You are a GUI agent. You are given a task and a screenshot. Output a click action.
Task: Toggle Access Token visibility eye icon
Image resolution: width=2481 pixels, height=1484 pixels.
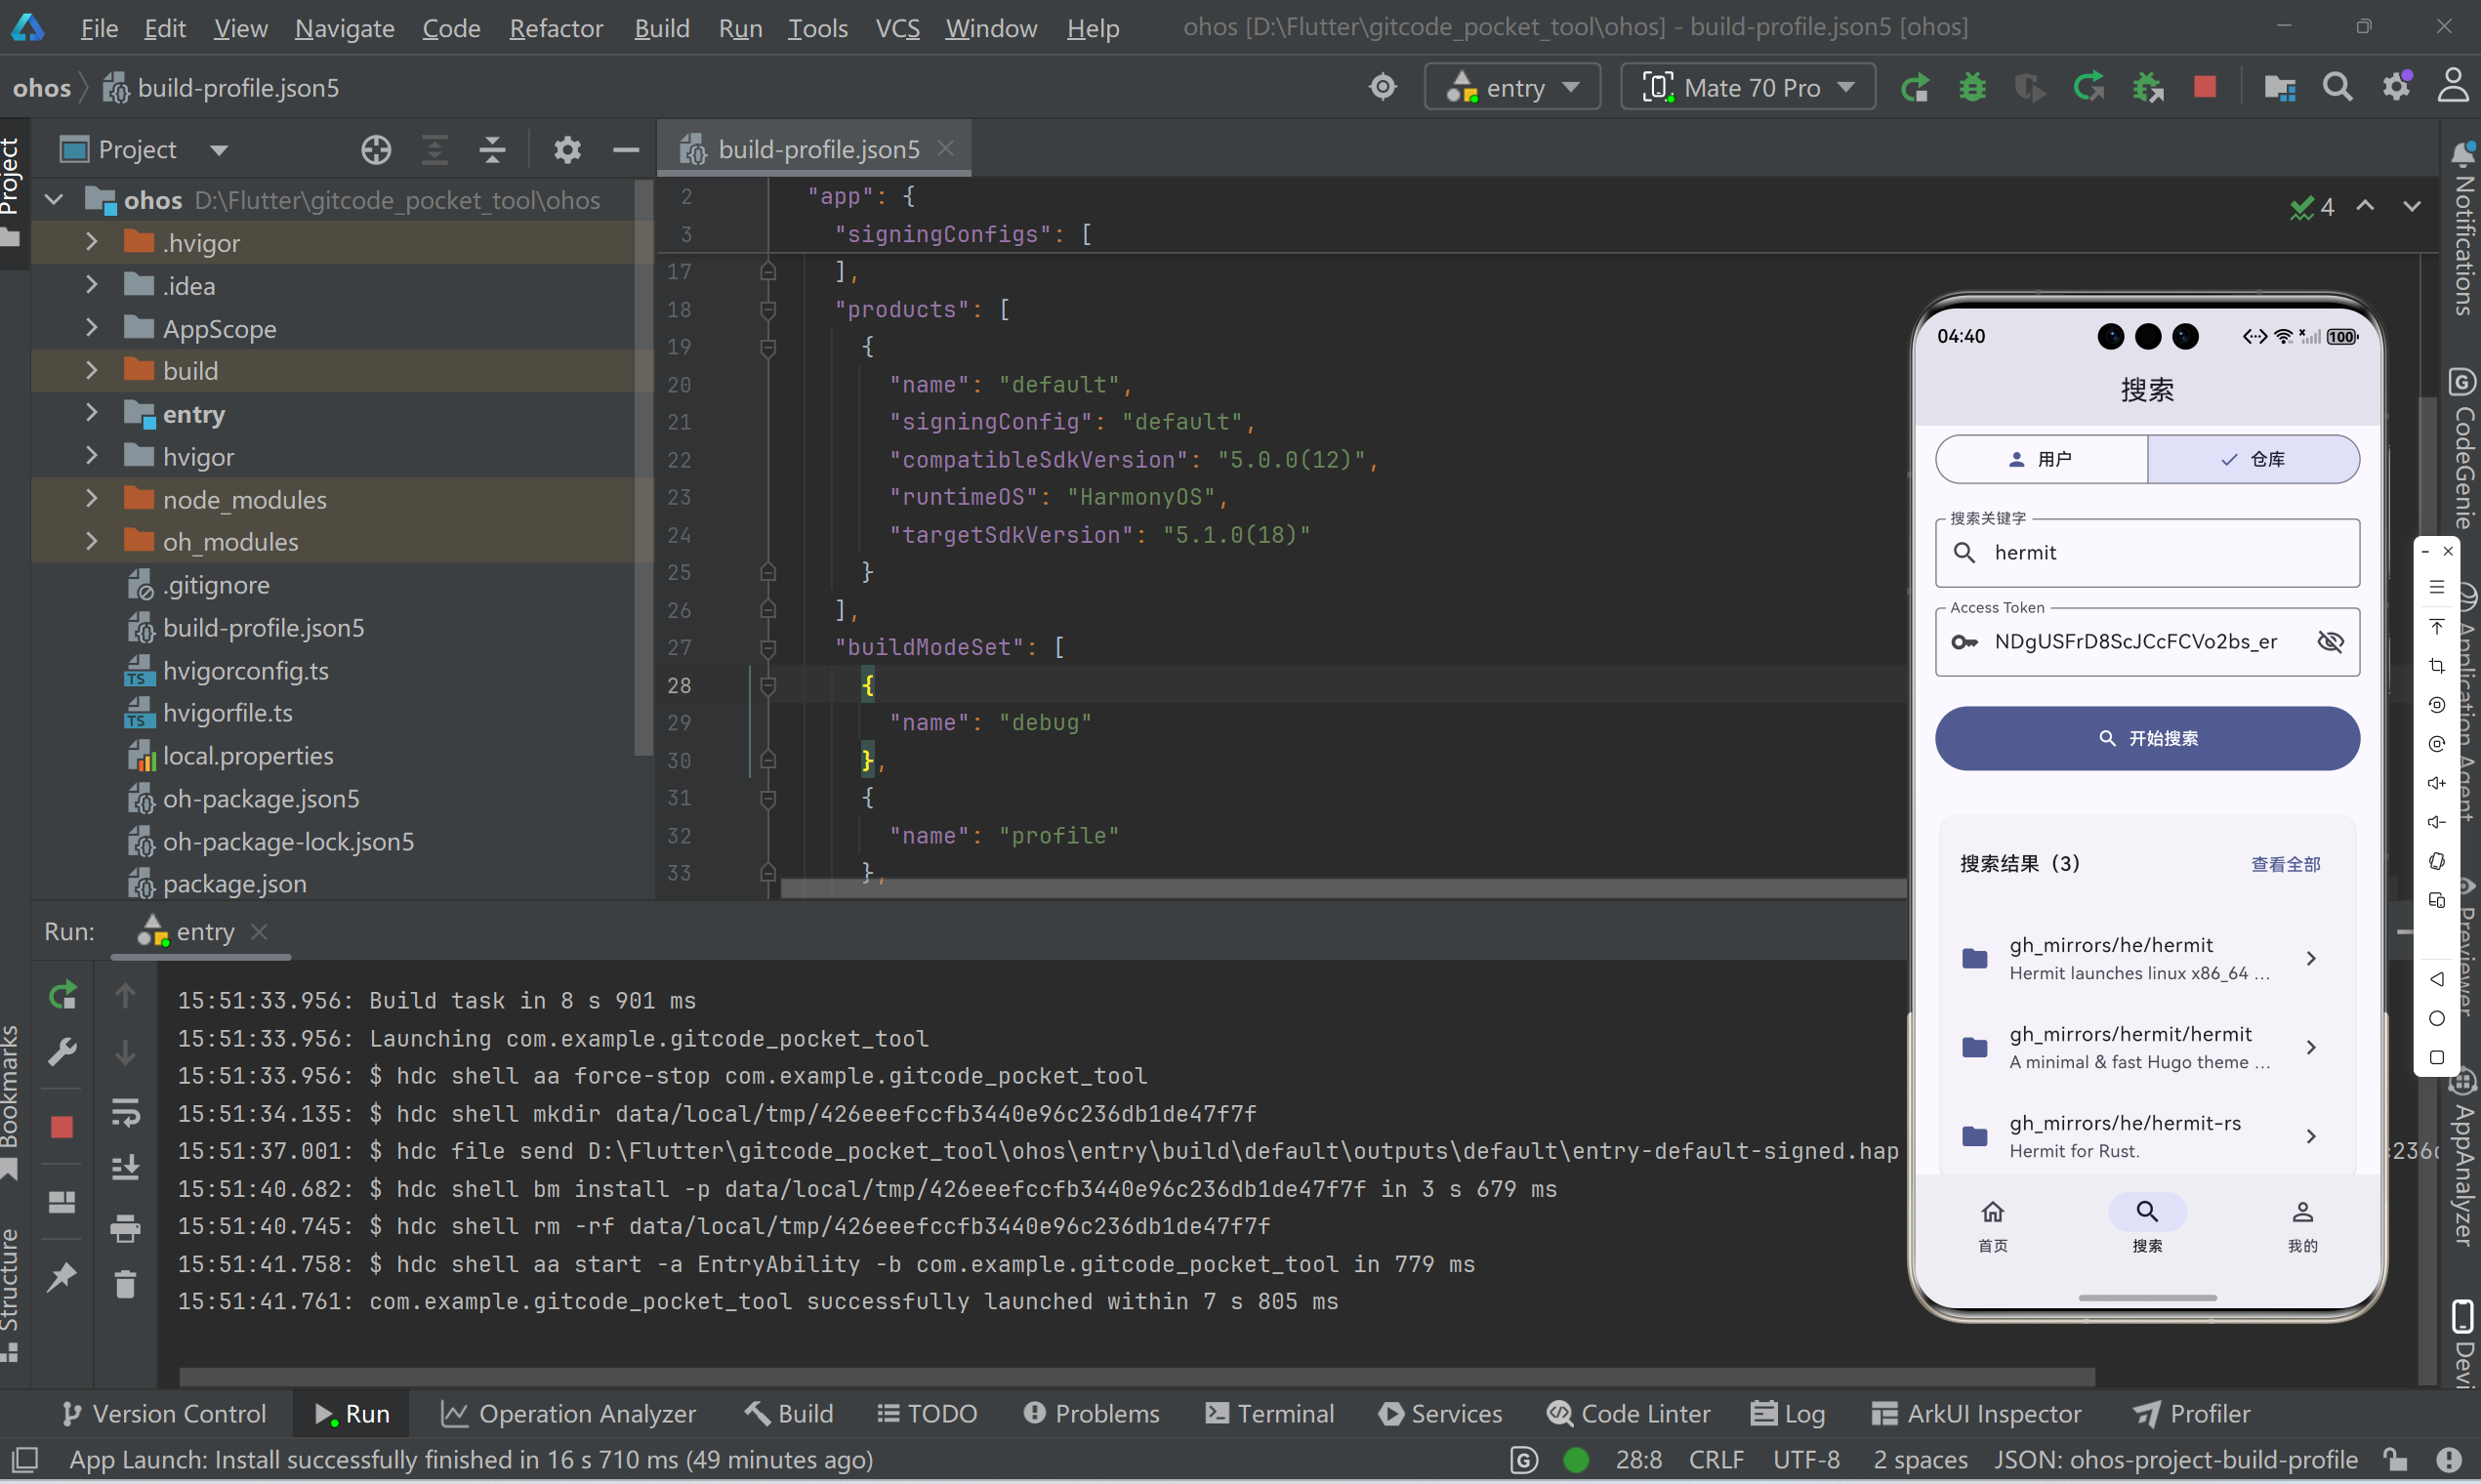pyautogui.click(x=2330, y=641)
